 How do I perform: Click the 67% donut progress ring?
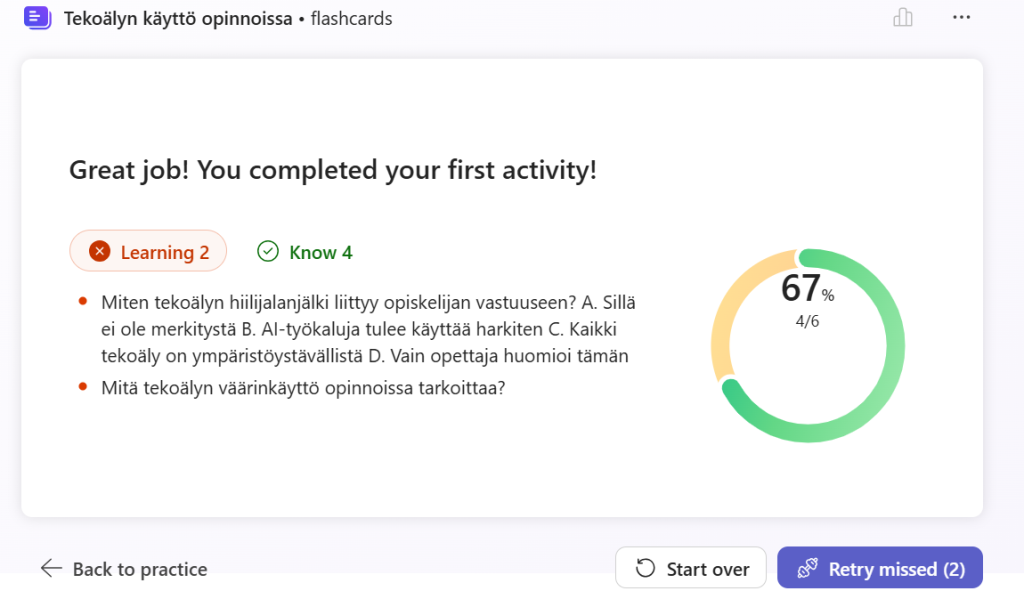(806, 345)
